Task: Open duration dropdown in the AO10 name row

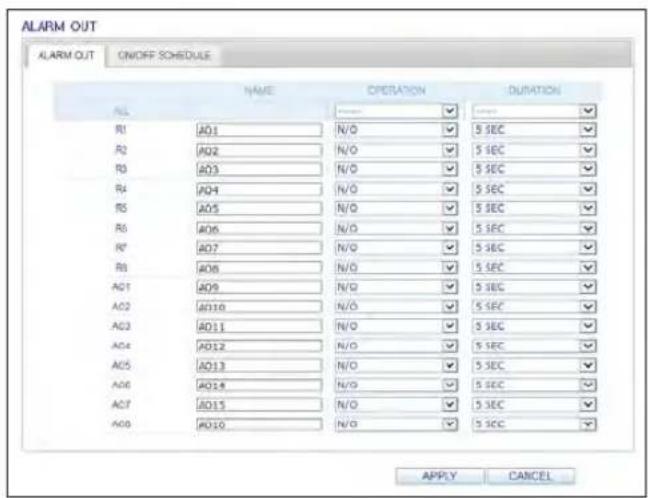Action: coord(534,307)
